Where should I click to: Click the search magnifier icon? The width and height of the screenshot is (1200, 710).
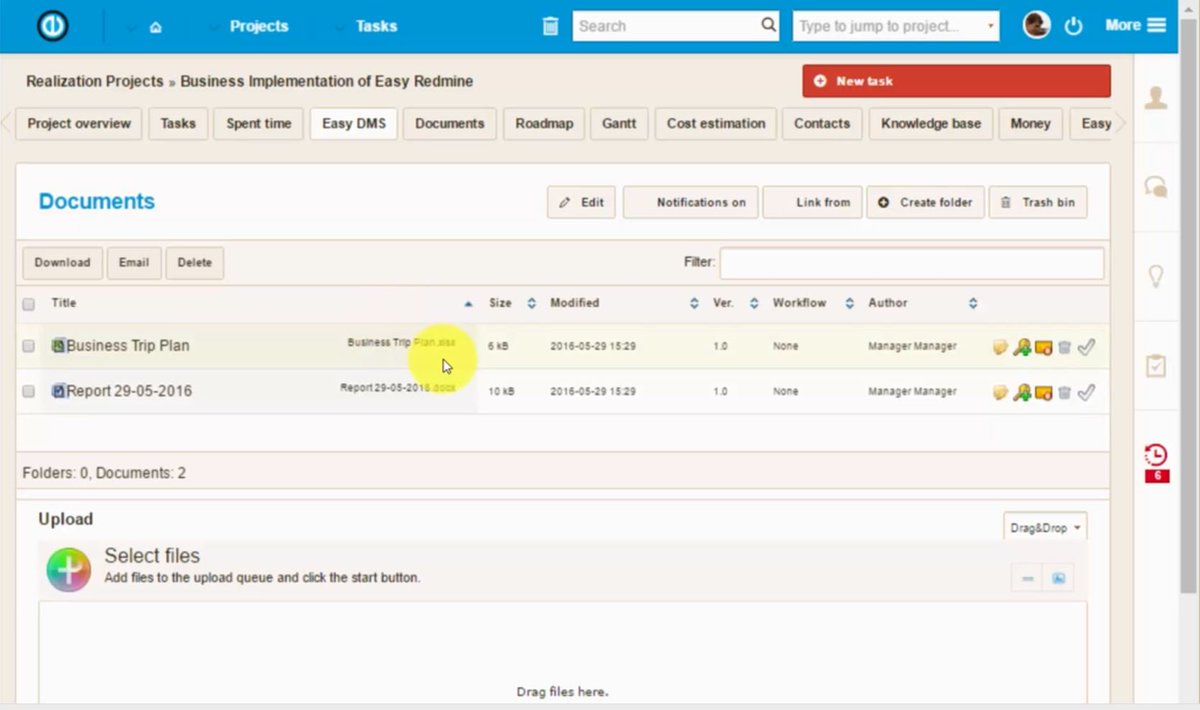[x=768, y=25]
